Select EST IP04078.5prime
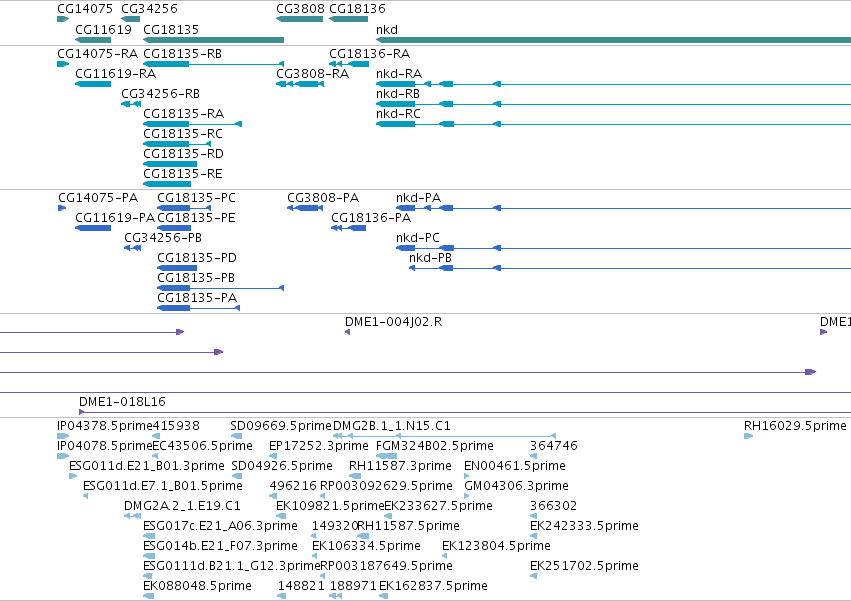The width and height of the screenshot is (851, 601). (63, 456)
